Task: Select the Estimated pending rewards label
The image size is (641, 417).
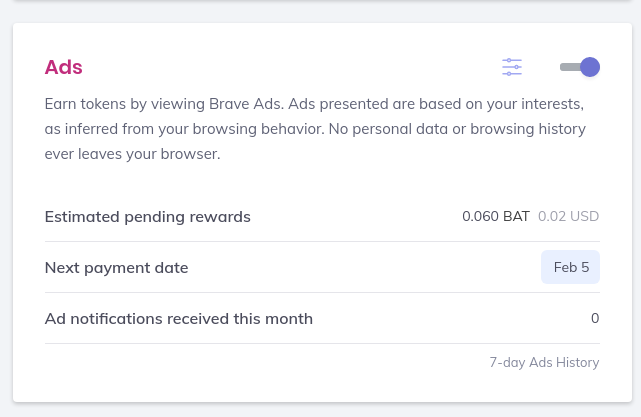Action: 148,216
